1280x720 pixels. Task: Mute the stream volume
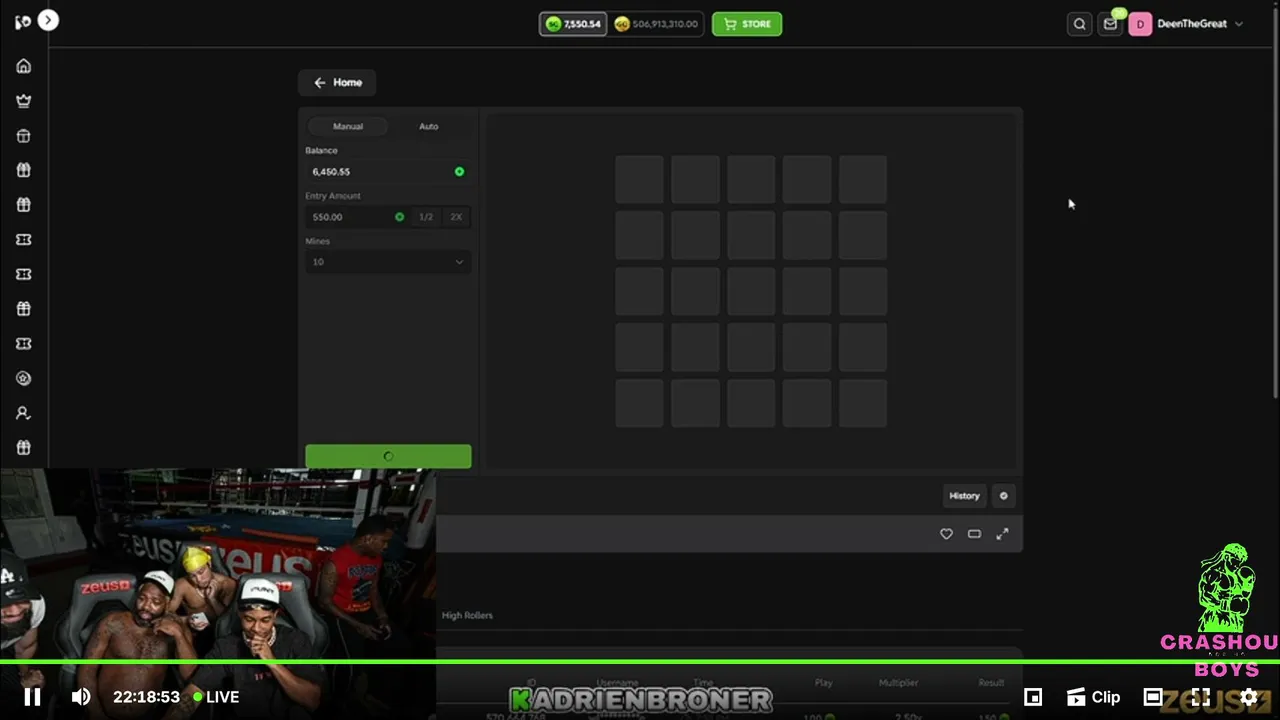(x=81, y=697)
